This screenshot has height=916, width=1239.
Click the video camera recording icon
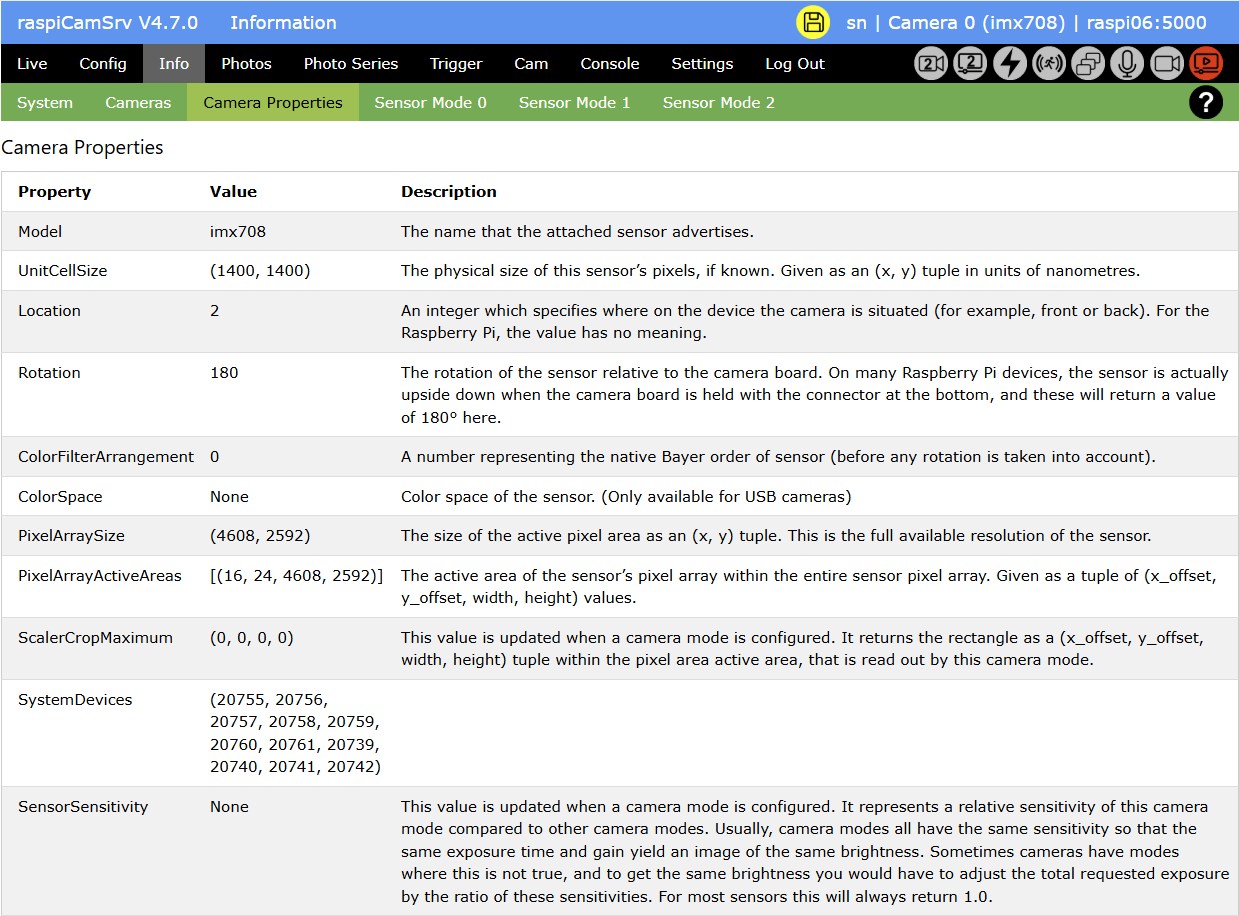[1166, 64]
